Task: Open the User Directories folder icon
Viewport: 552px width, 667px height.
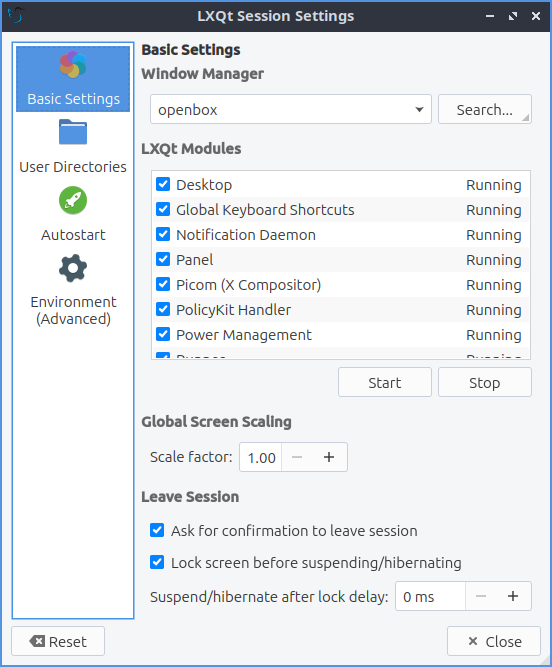Action: click(x=73, y=132)
